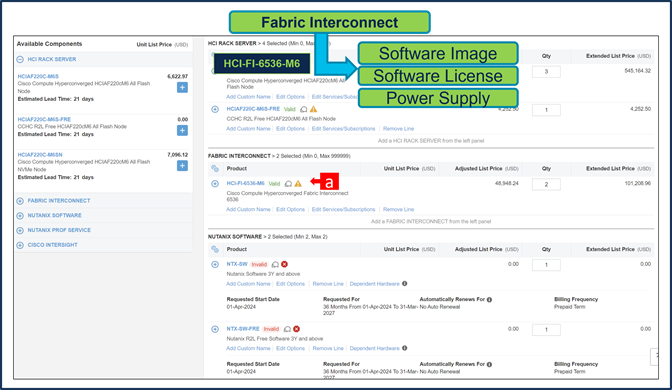Click the 48,948.24 adjusted list price
The width and height of the screenshot is (672, 390).
[x=507, y=183]
